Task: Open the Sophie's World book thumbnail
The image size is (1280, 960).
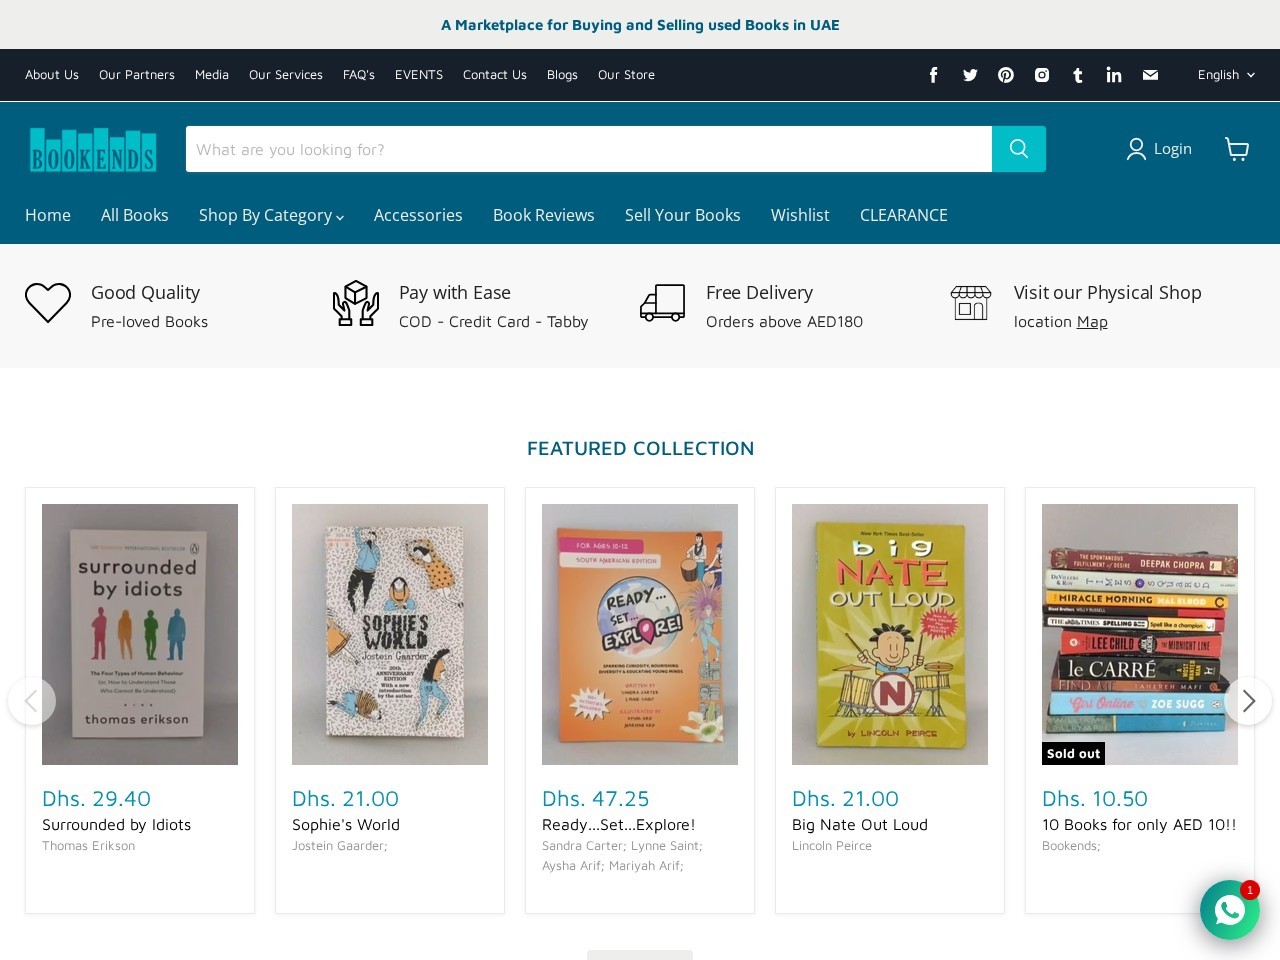Action: pos(389,634)
